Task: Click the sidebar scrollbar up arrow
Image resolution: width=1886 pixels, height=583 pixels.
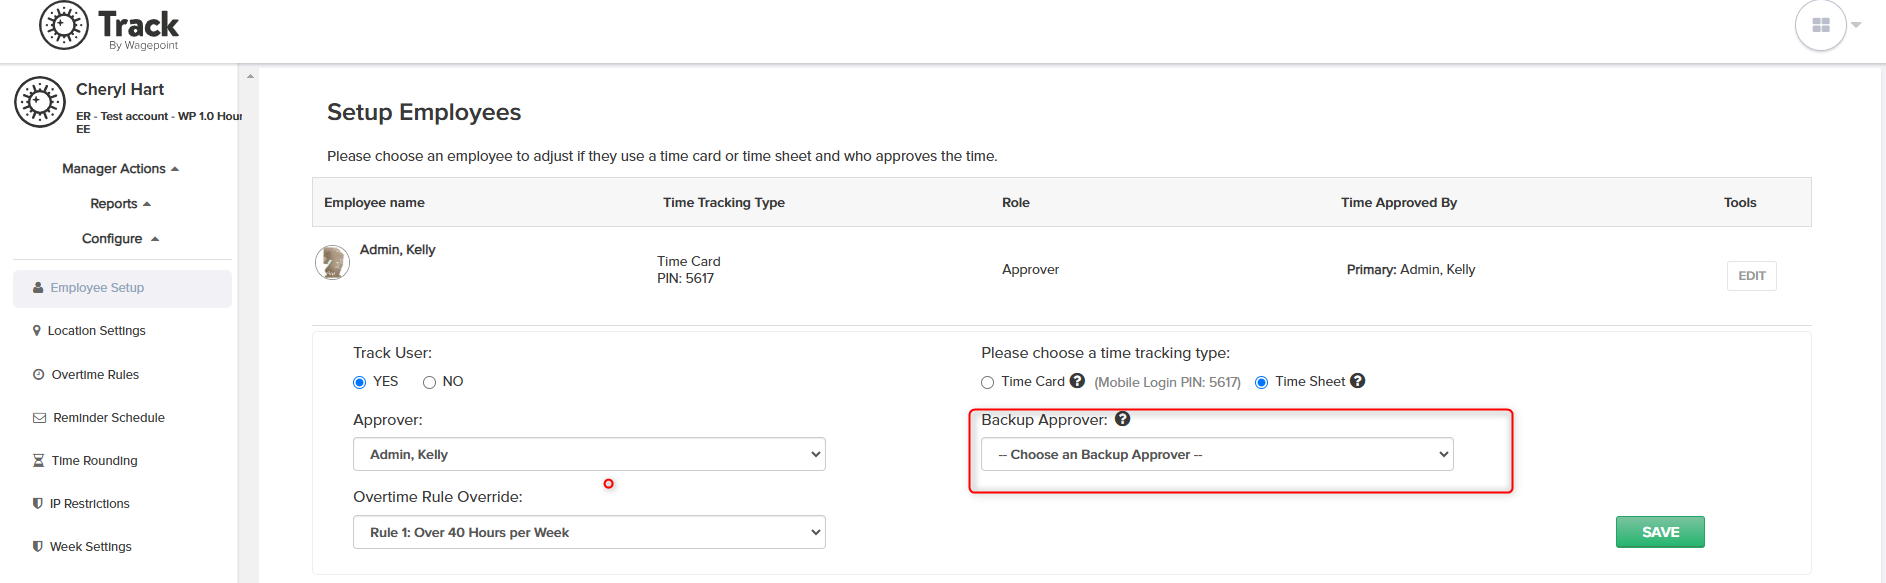Action: coord(250,76)
